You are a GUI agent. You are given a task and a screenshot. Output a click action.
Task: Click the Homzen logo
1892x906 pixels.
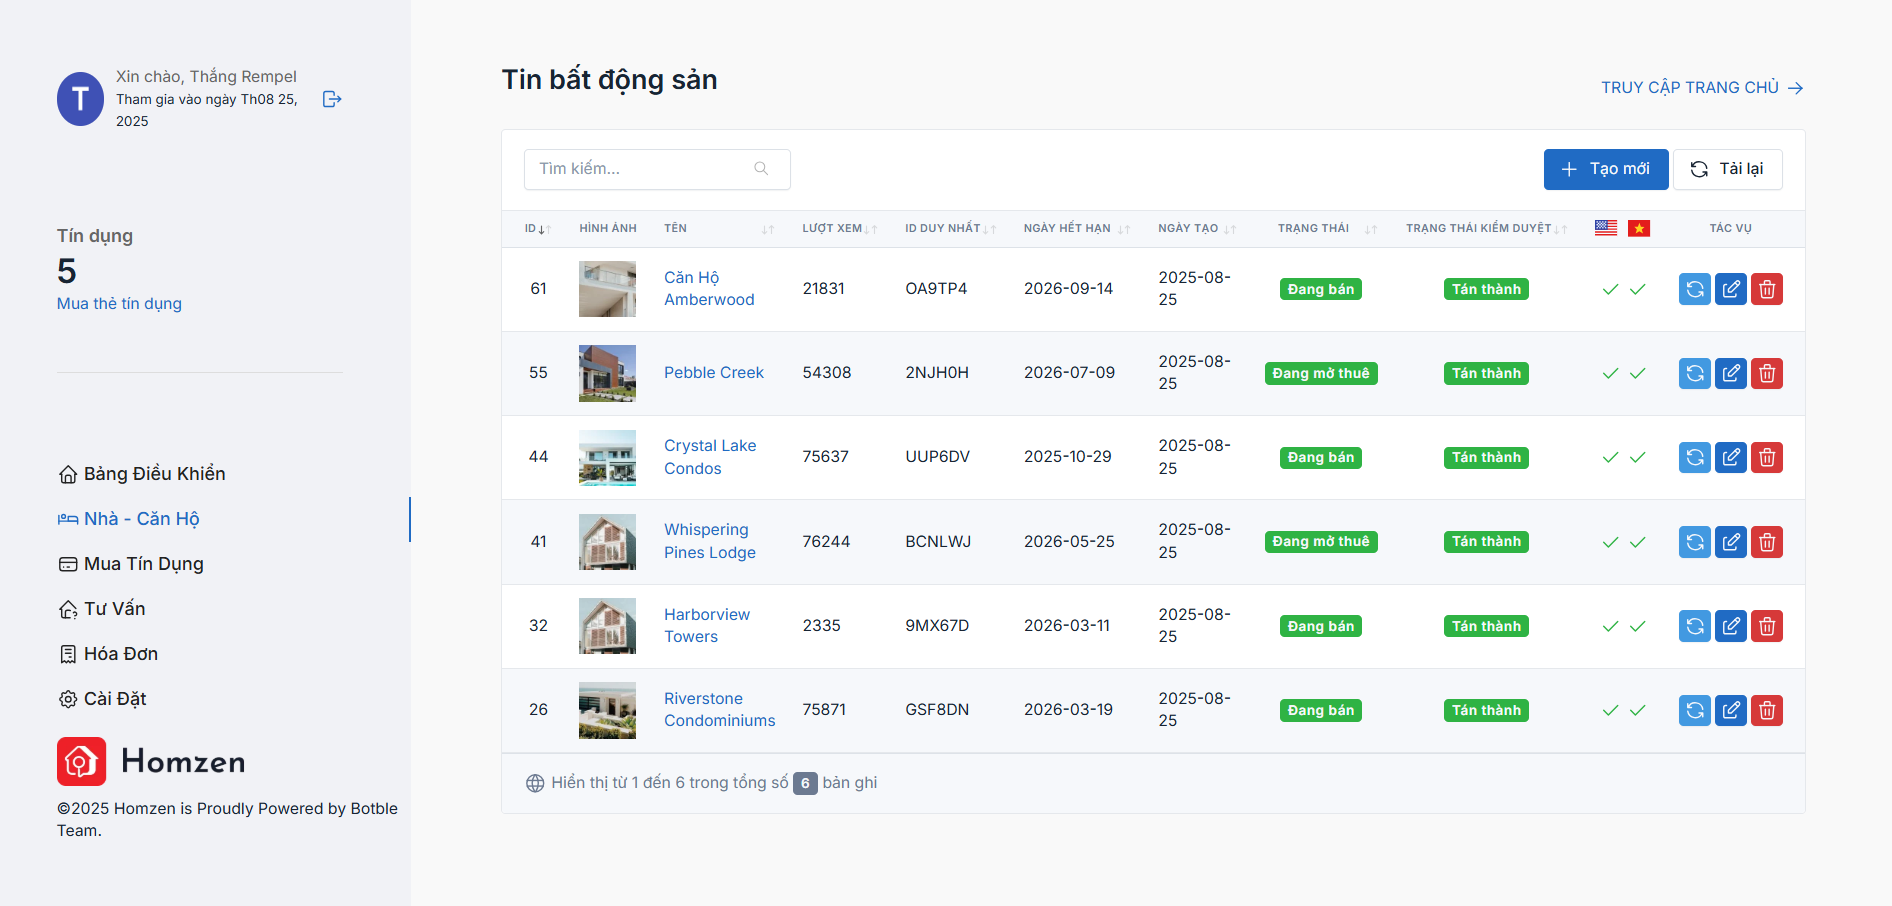(x=151, y=761)
